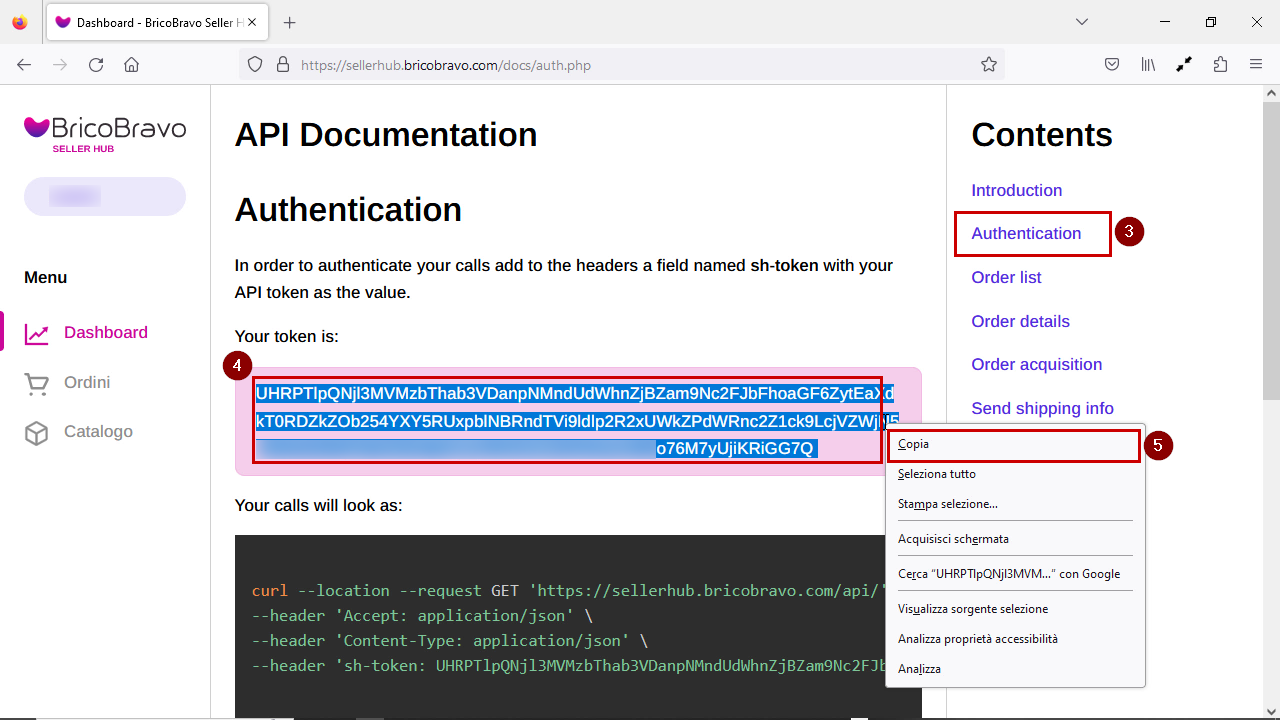Click the 'Content-Type: application/json' code line

pos(450,640)
